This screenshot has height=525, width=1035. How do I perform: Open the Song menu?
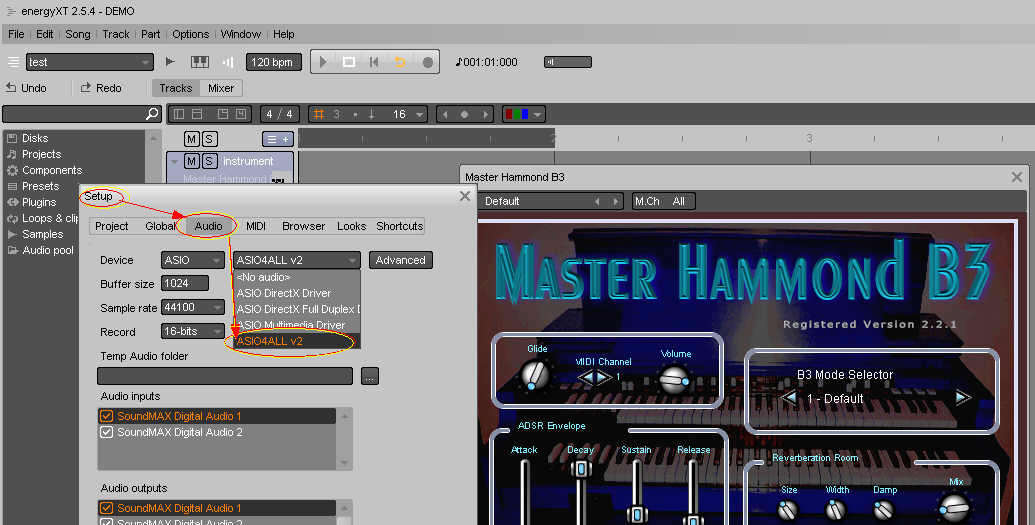(77, 34)
